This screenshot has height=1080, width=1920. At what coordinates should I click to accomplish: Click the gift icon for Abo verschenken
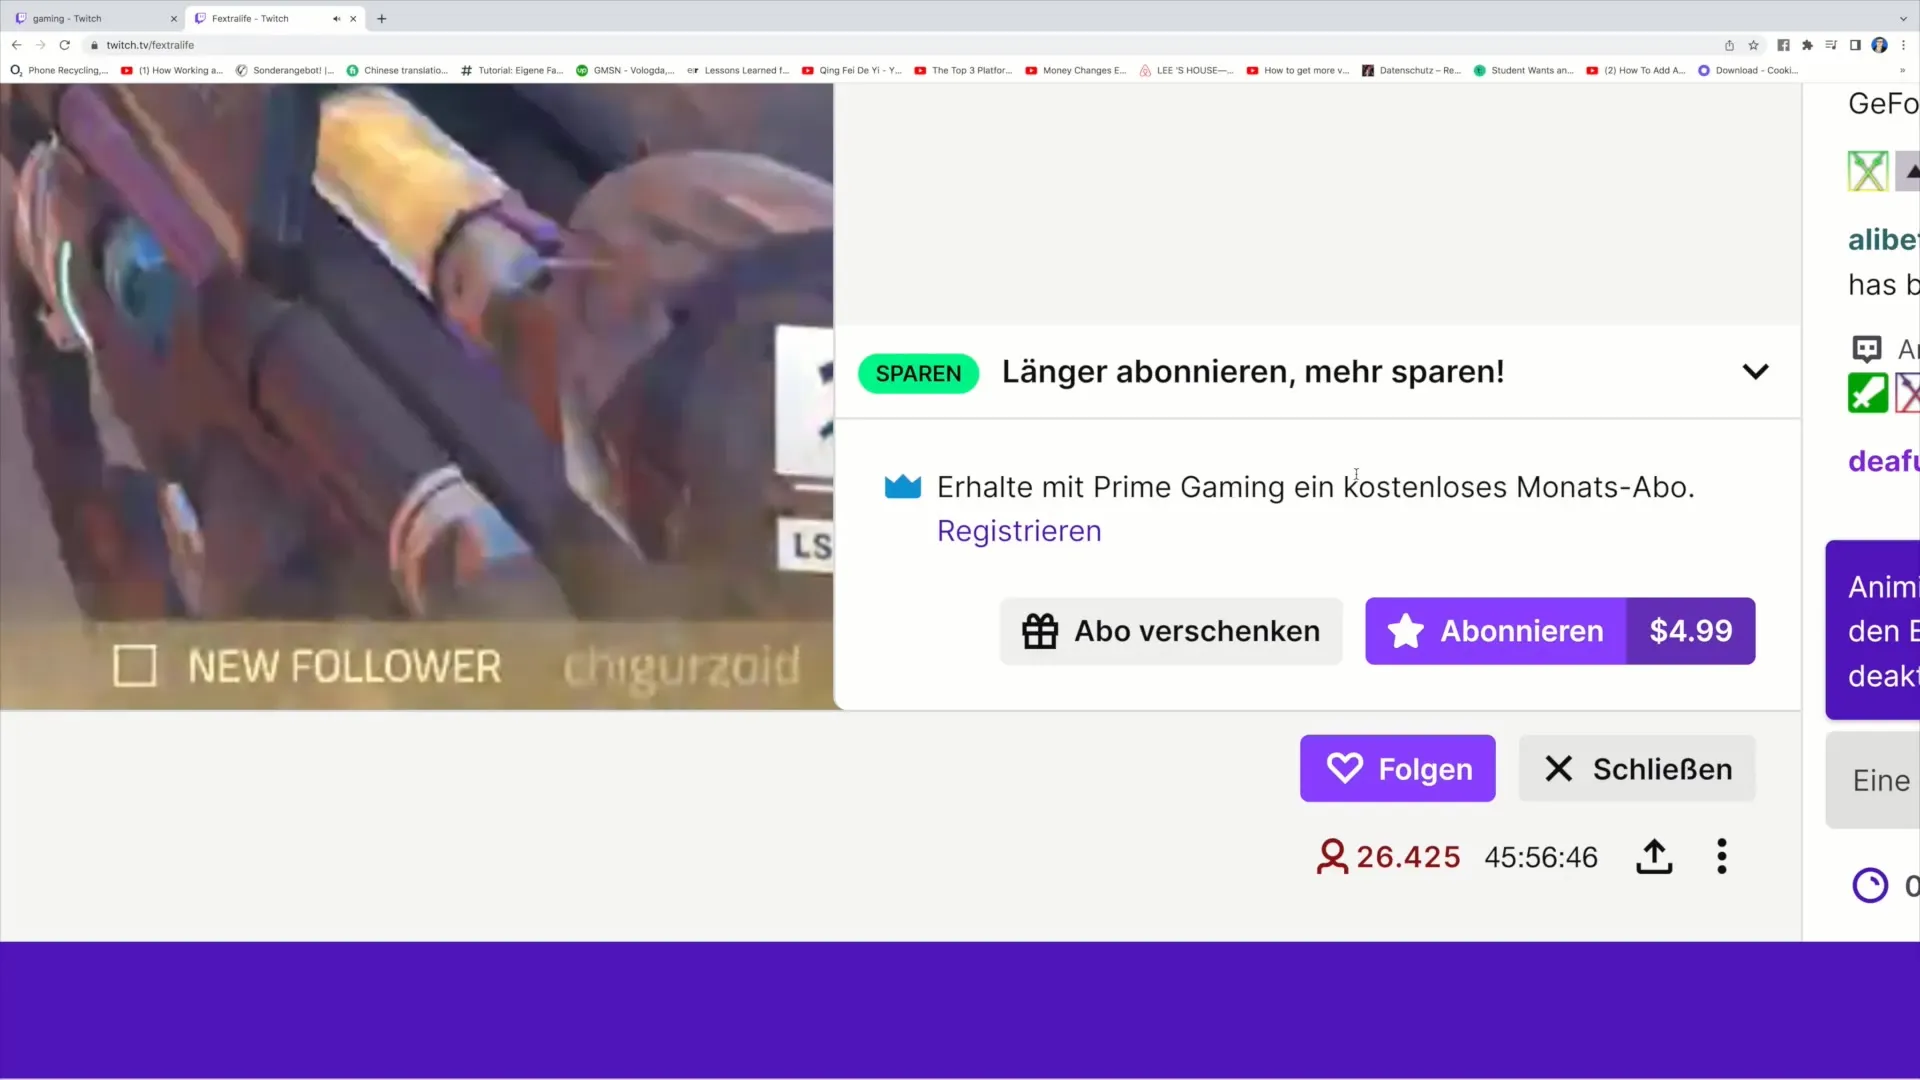tap(1040, 632)
